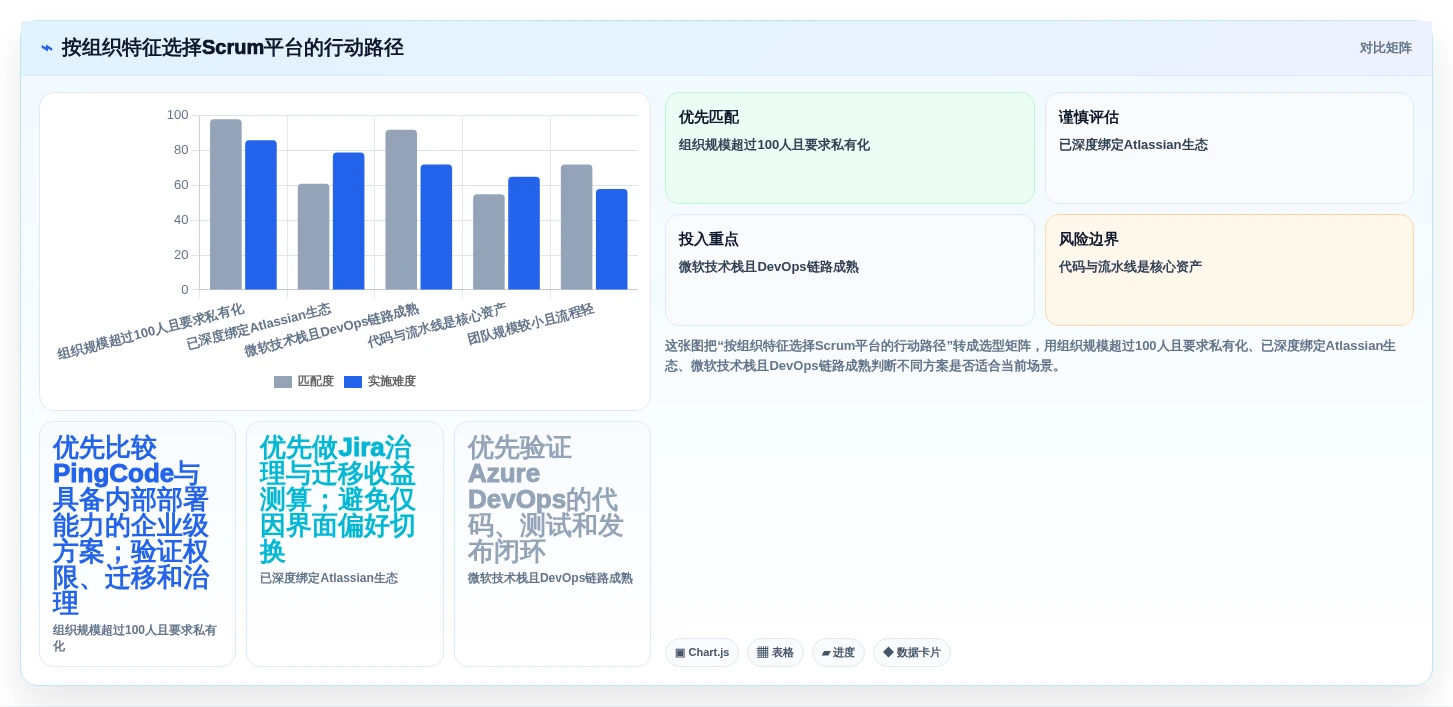The image size is (1453, 707).
Task: Click the lightning icon beside the title
Action: click(47, 48)
